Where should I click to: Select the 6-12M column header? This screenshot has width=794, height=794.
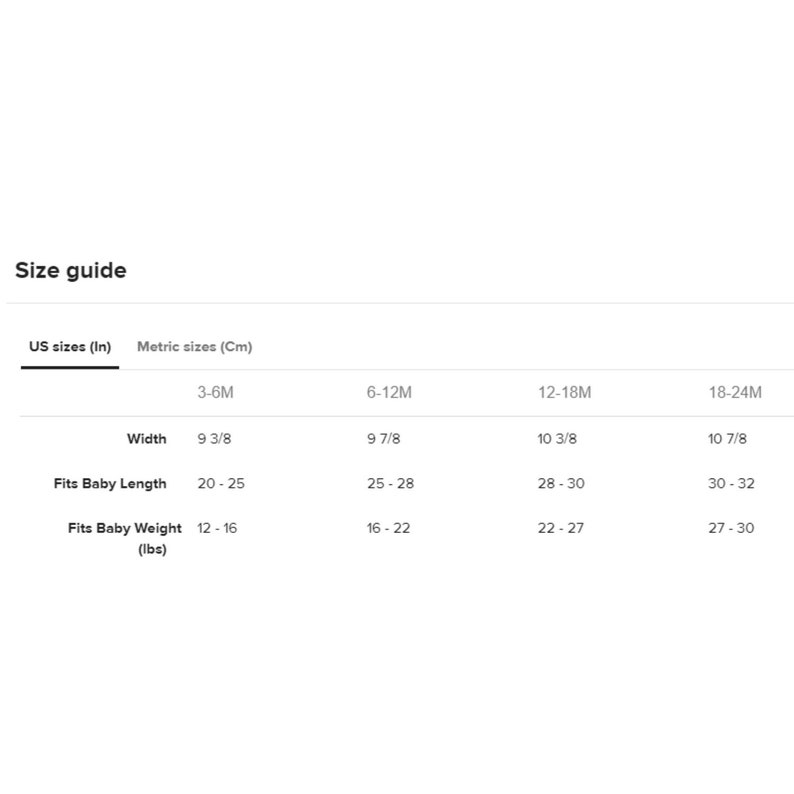click(389, 392)
